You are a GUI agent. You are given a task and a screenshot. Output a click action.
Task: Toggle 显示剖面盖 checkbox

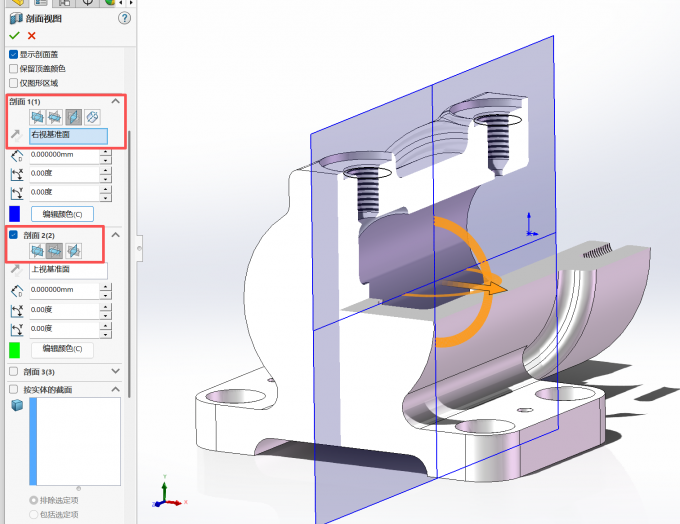13,55
